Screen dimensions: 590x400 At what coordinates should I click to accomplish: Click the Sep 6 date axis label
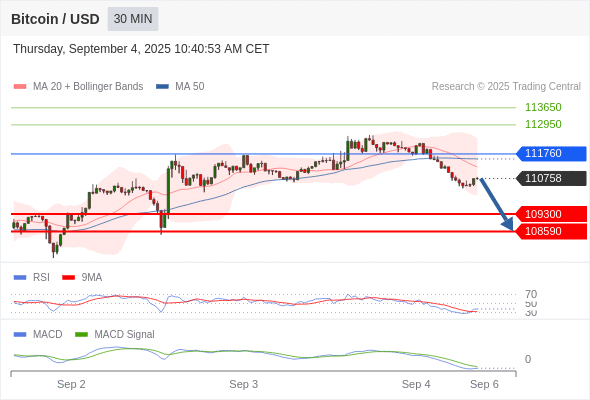[484, 384]
